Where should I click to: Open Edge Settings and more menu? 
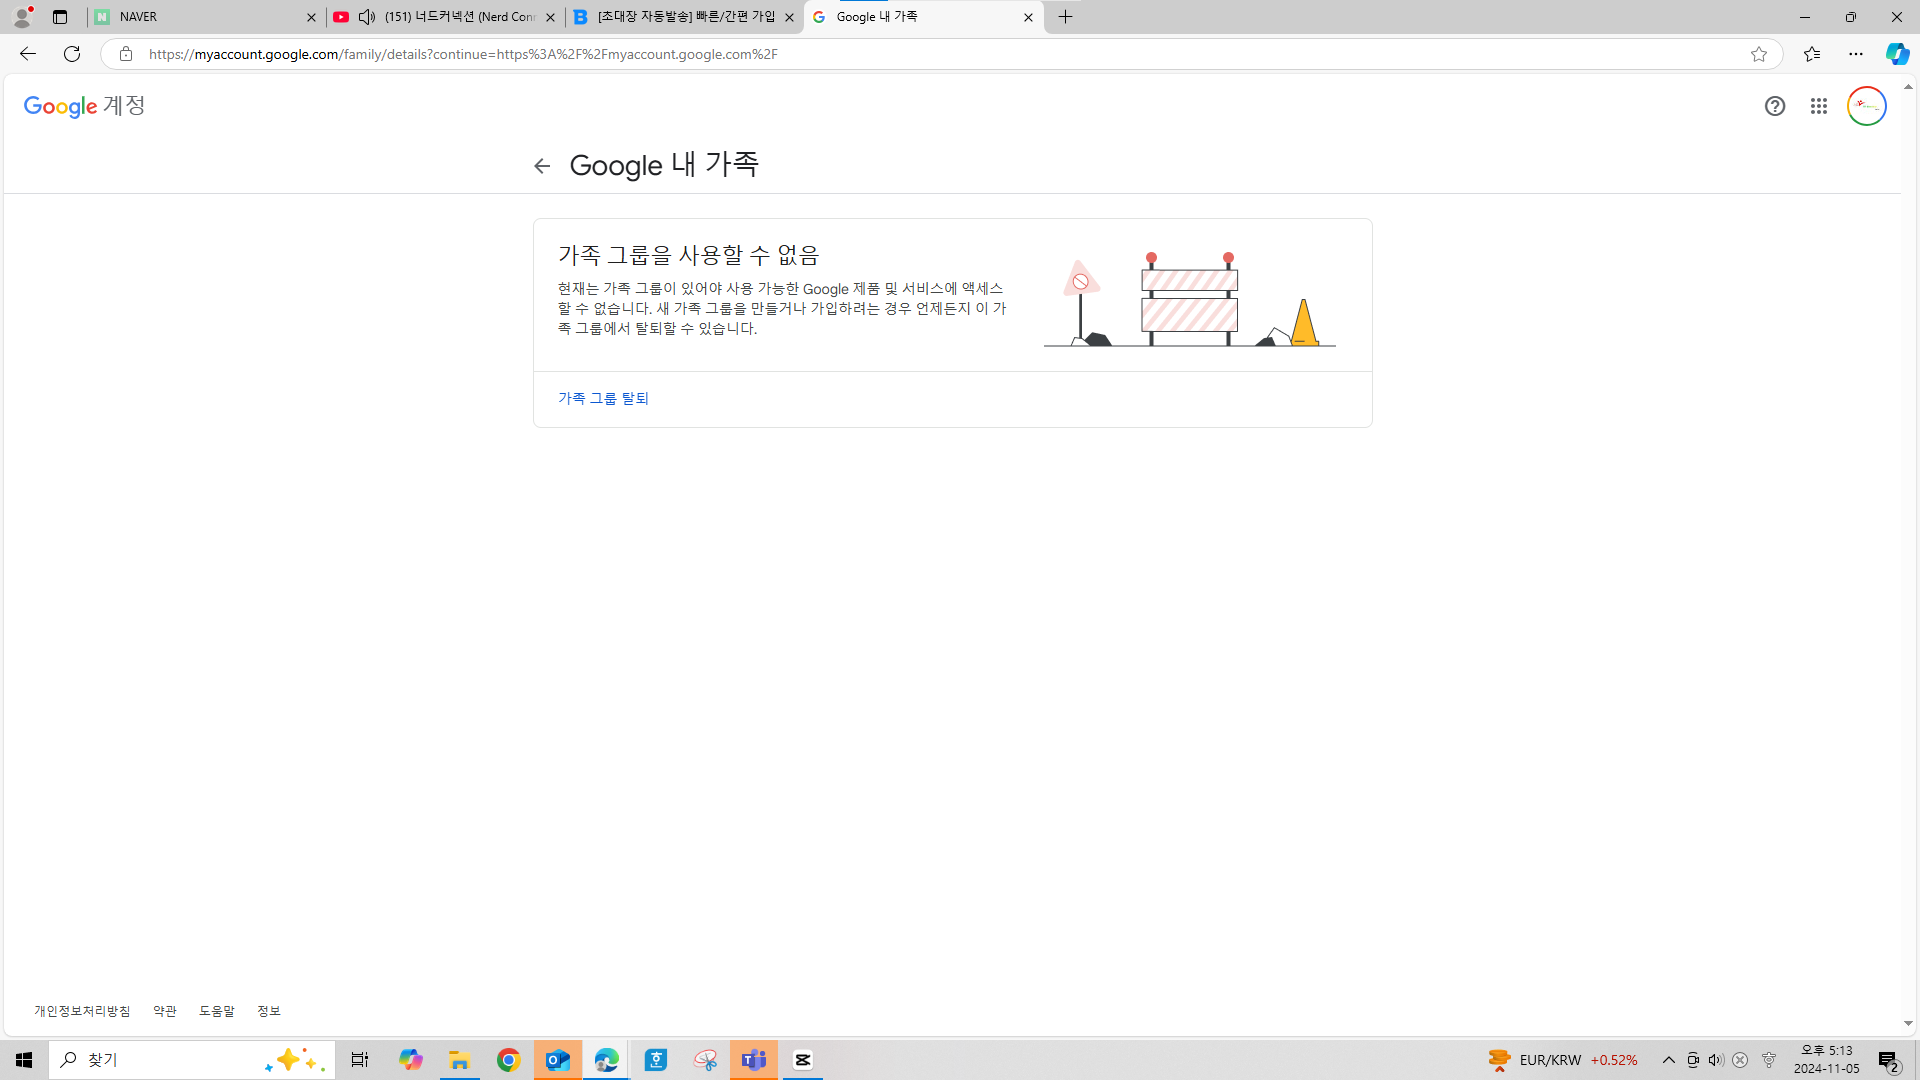[x=1856, y=54]
